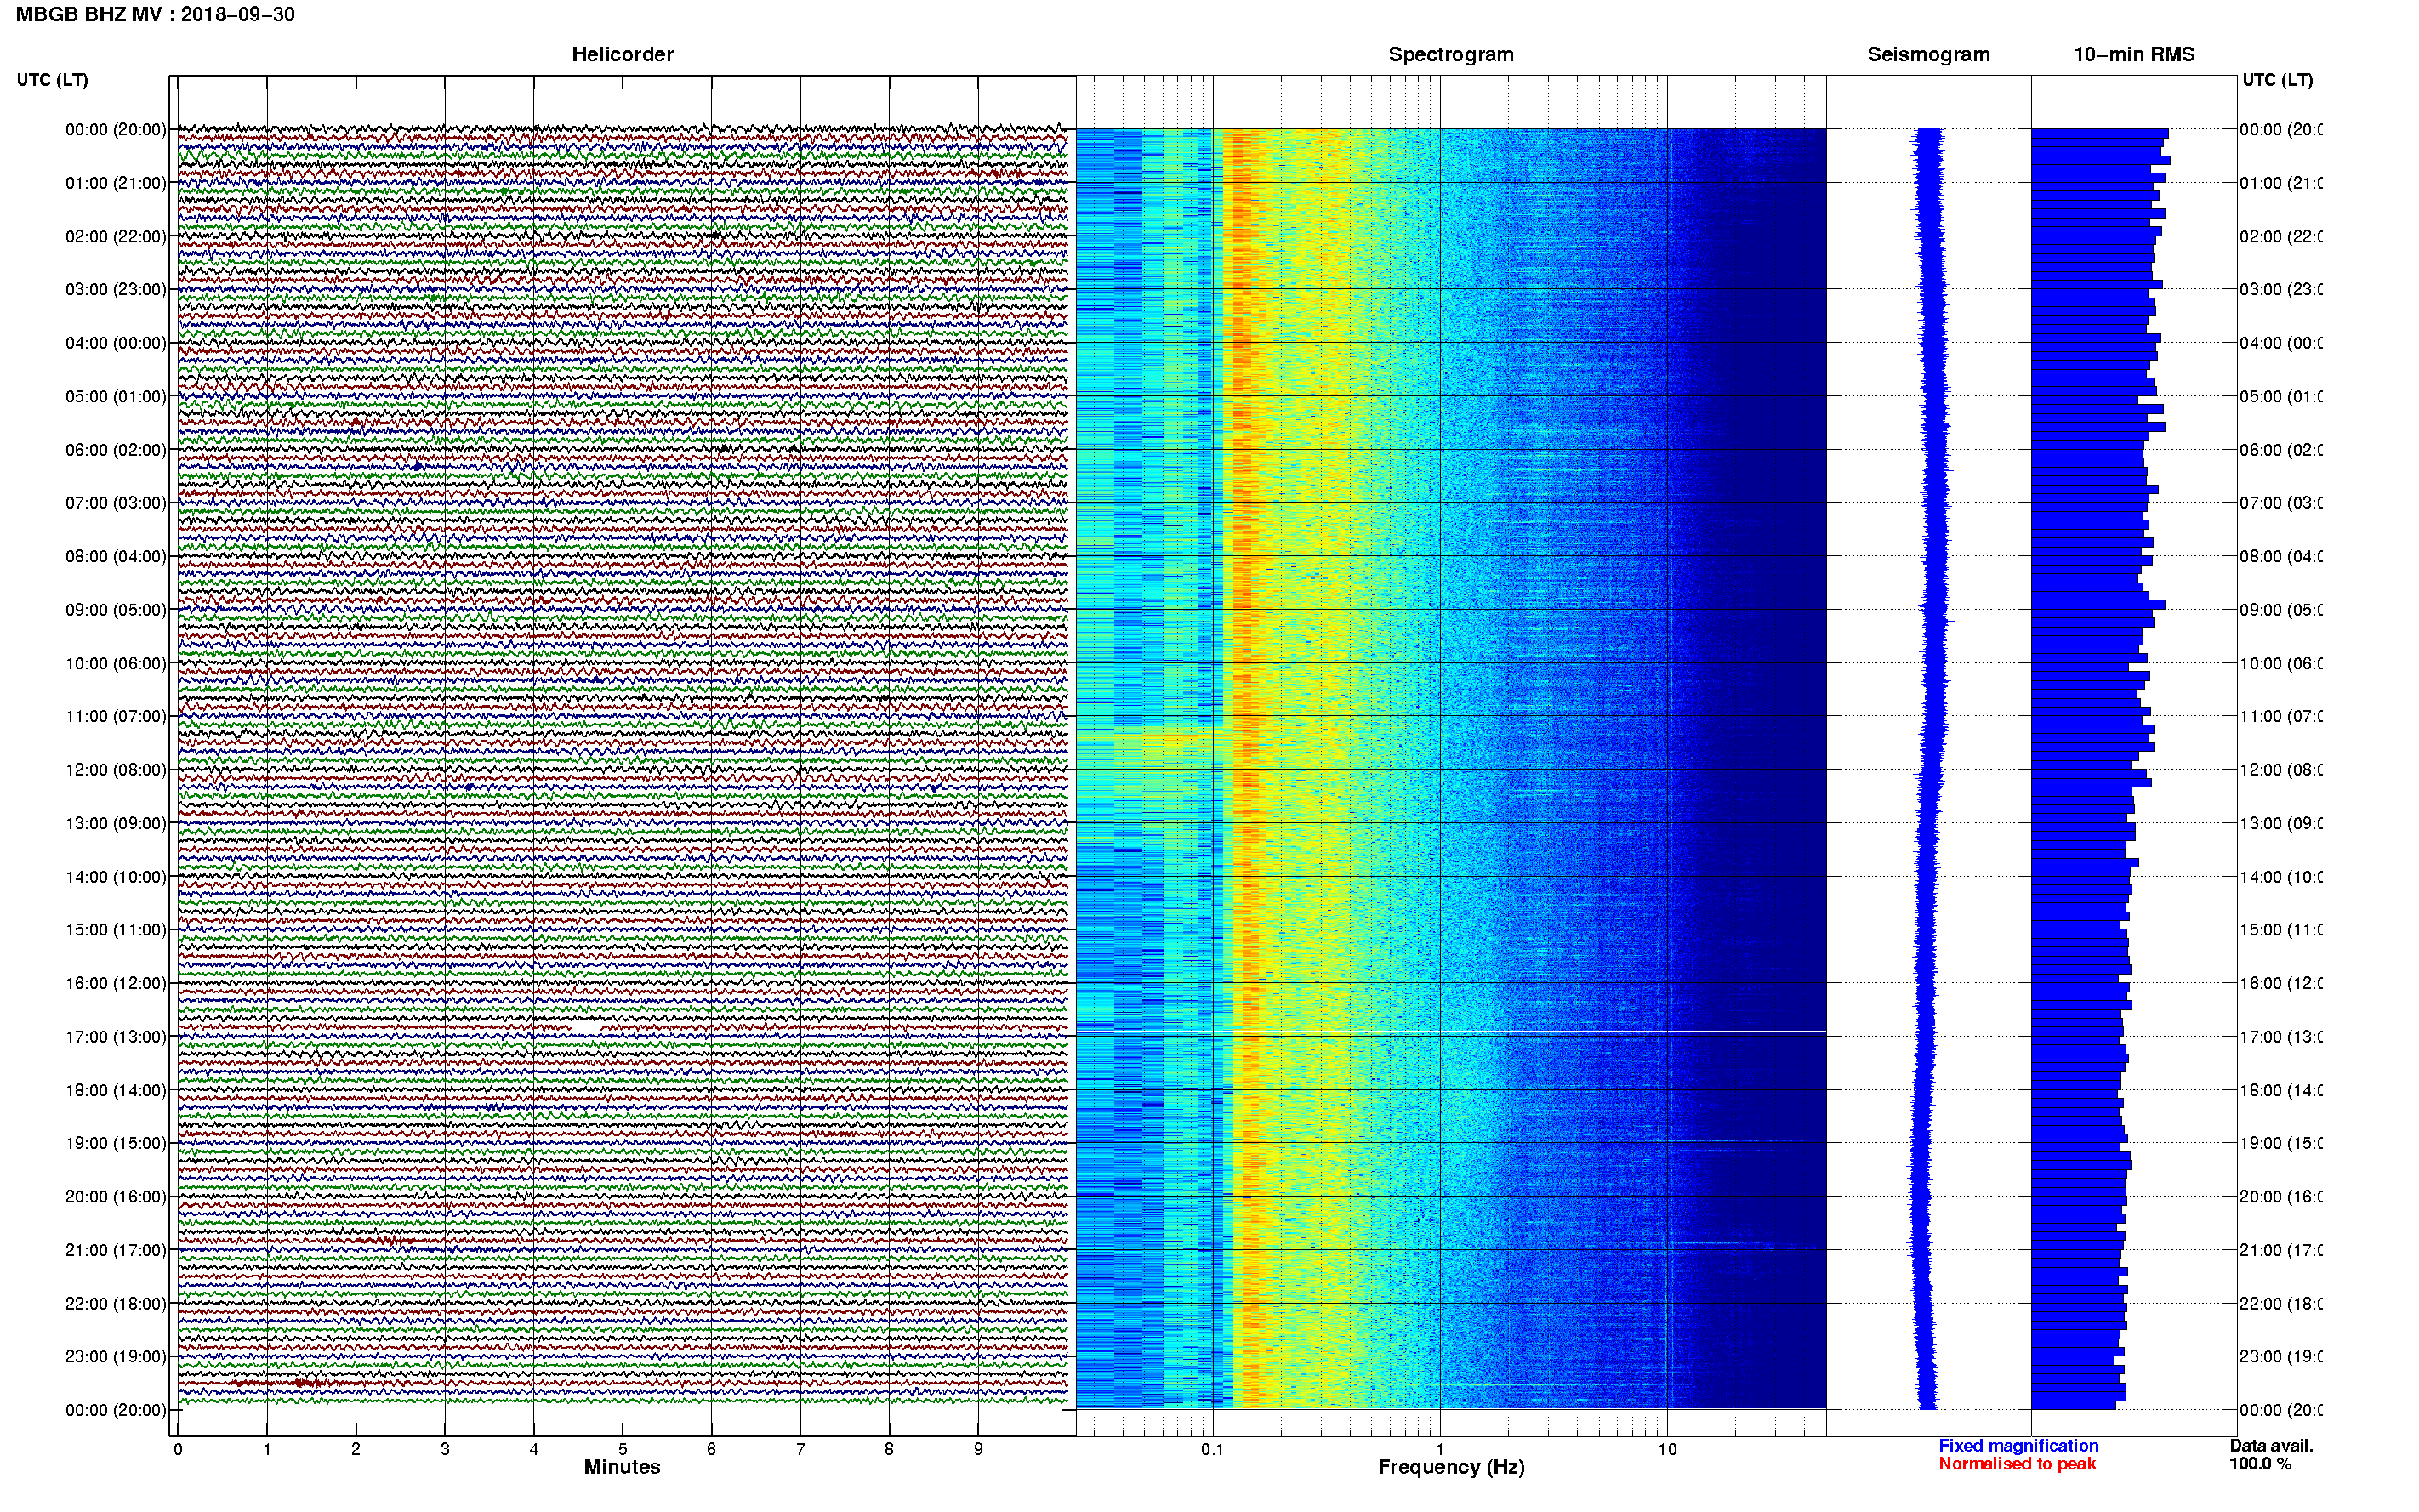Click left axis label 06:00 (02:00)
Screen dimensions: 2419x1512
coord(116,450)
